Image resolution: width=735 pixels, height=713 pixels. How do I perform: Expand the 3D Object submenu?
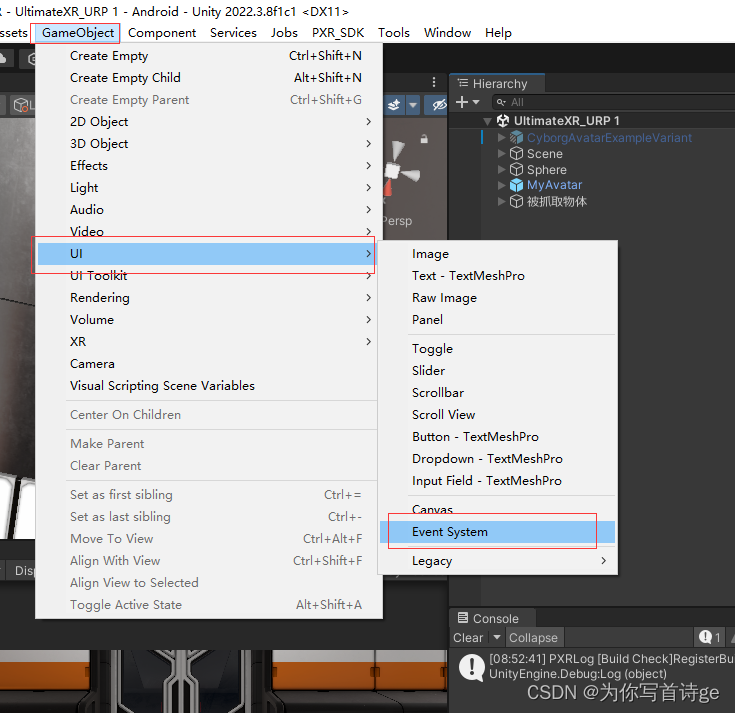tap(209, 144)
